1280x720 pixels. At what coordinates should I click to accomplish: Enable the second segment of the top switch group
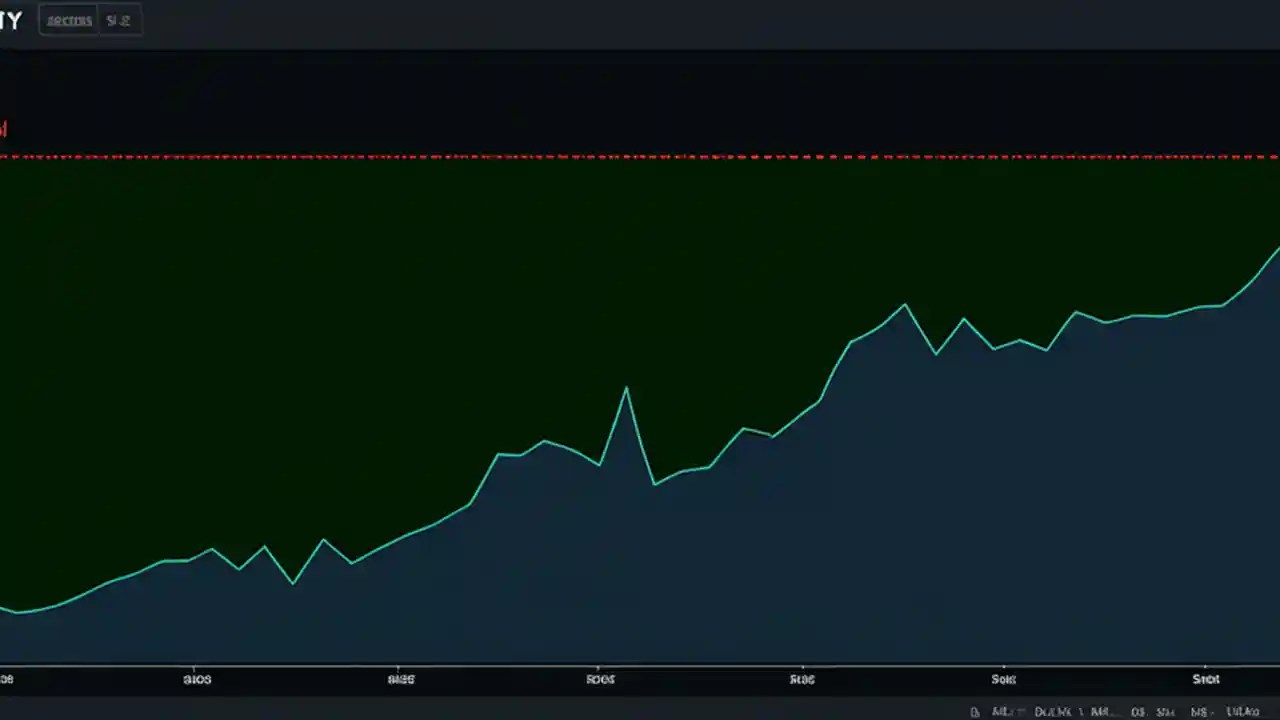click(x=118, y=20)
